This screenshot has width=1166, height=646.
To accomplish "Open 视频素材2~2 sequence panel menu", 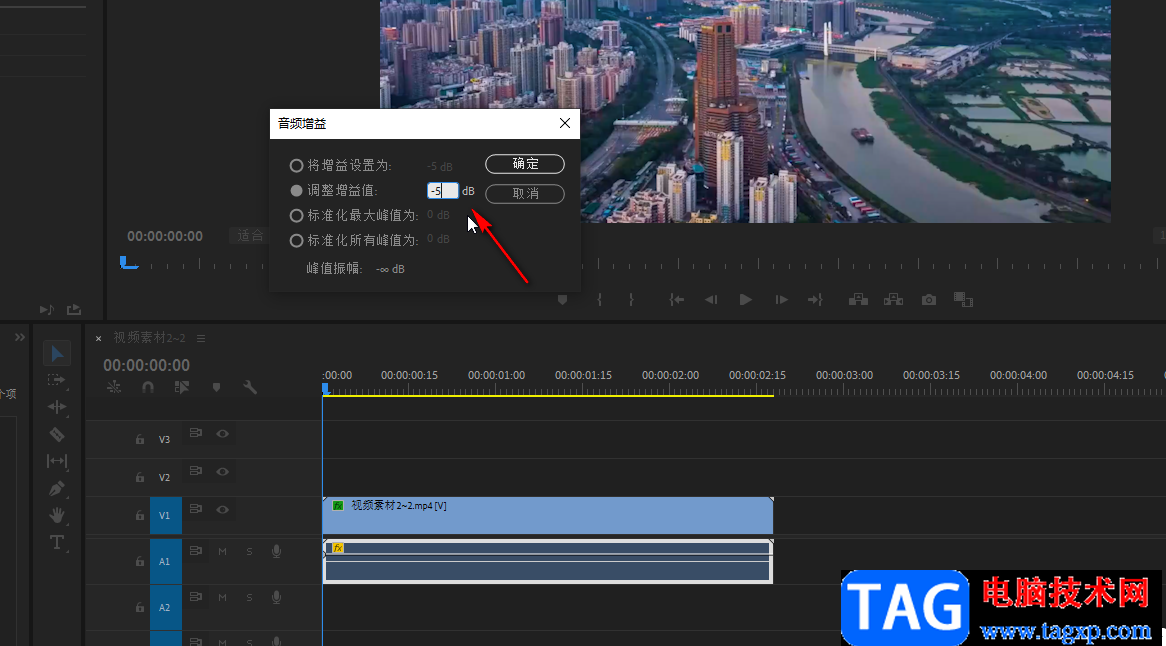I will pos(201,338).
